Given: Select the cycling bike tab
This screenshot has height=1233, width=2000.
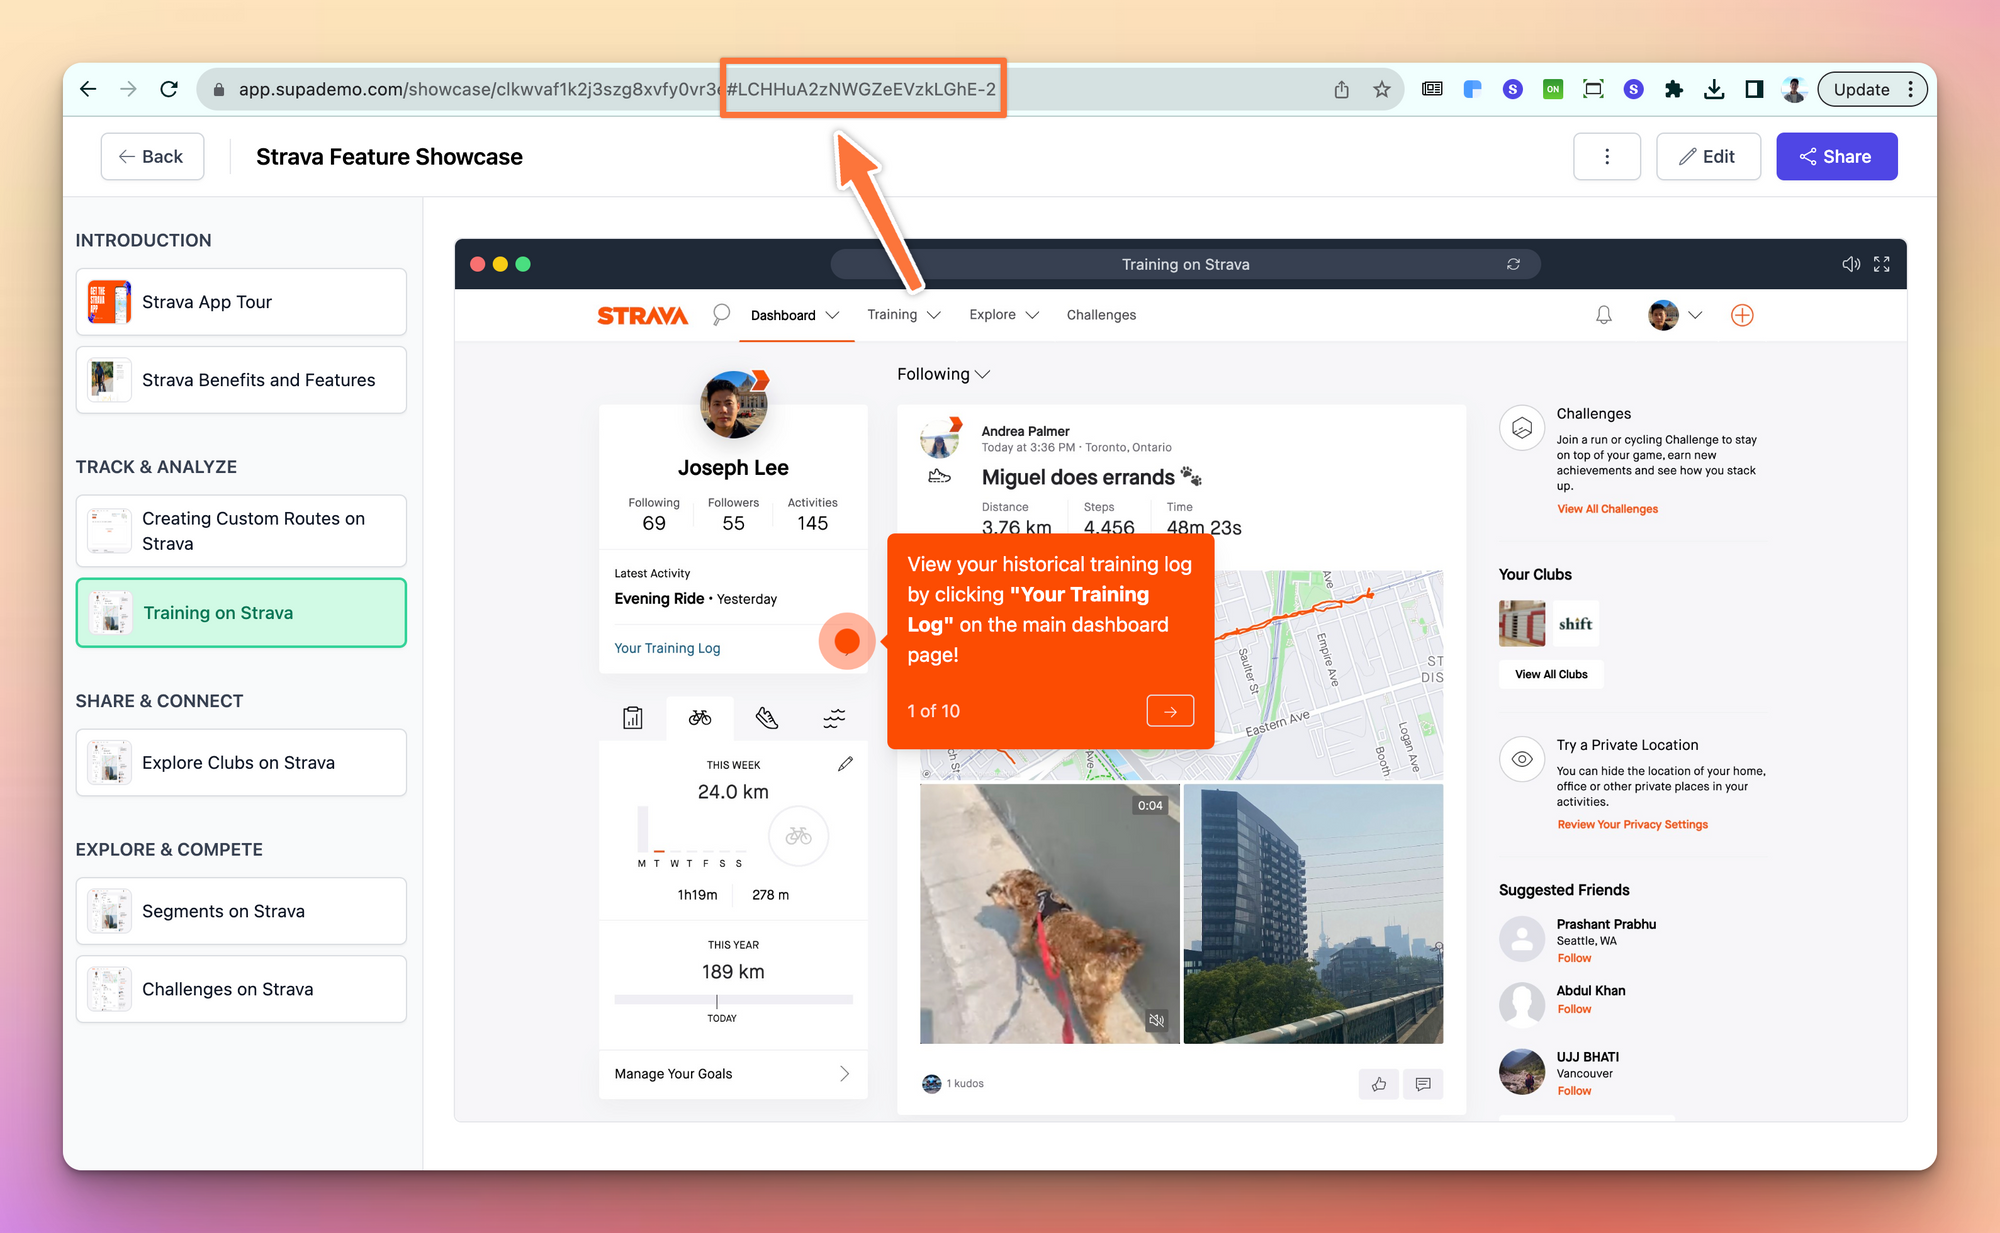Looking at the screenshot, I should (700, 718).
